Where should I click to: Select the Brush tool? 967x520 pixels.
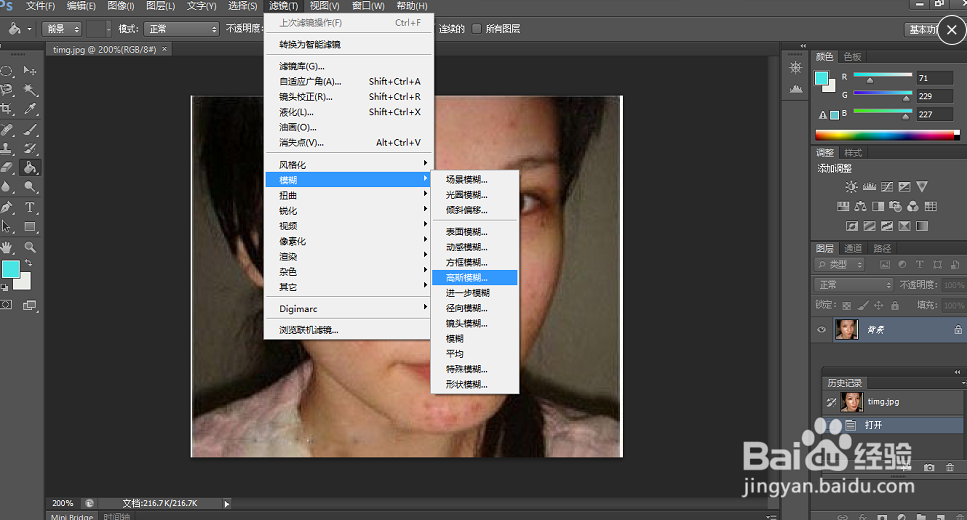pos(30,130)
